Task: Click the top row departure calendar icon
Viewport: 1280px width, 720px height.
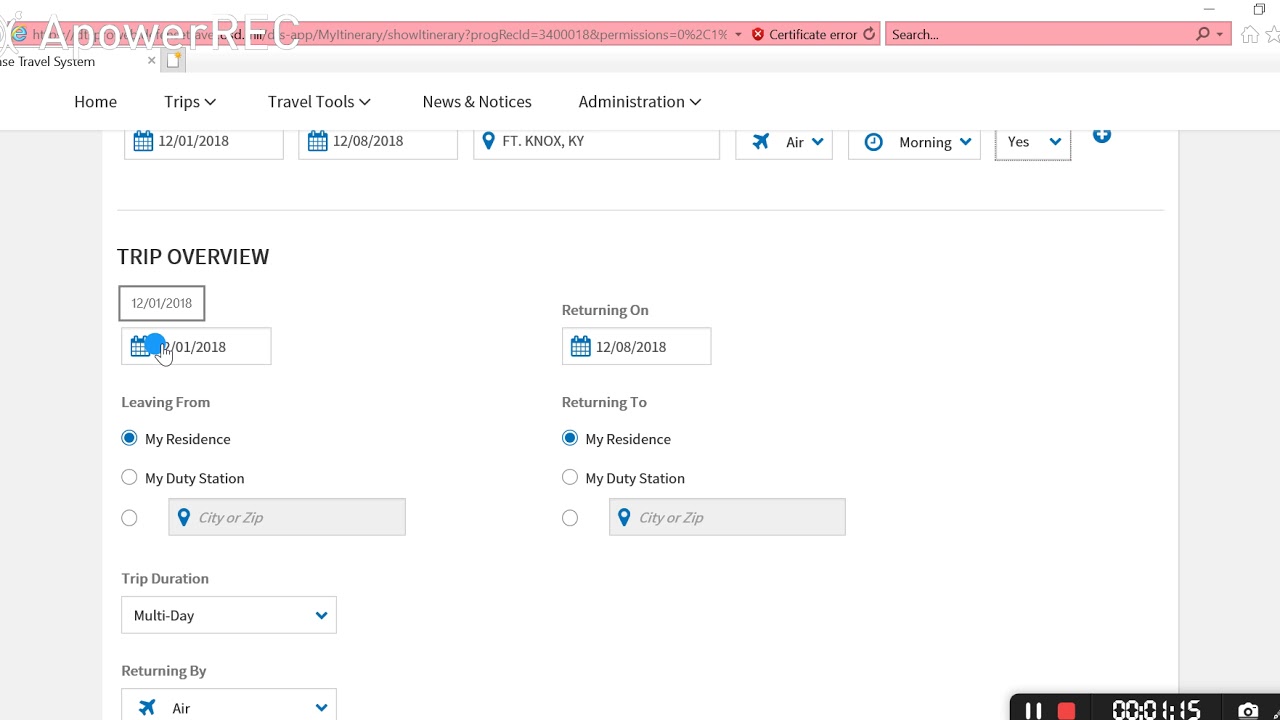Action: coord(143,141)
